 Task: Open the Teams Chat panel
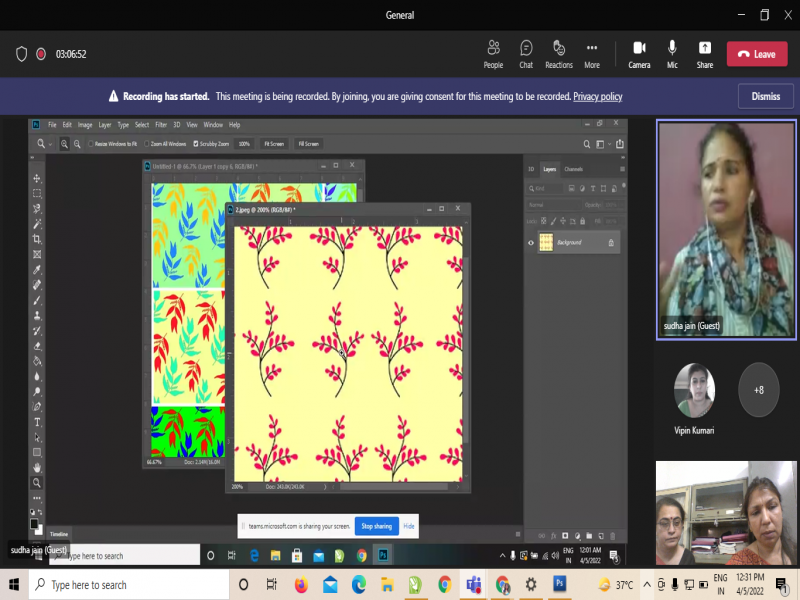coord(526,54)
